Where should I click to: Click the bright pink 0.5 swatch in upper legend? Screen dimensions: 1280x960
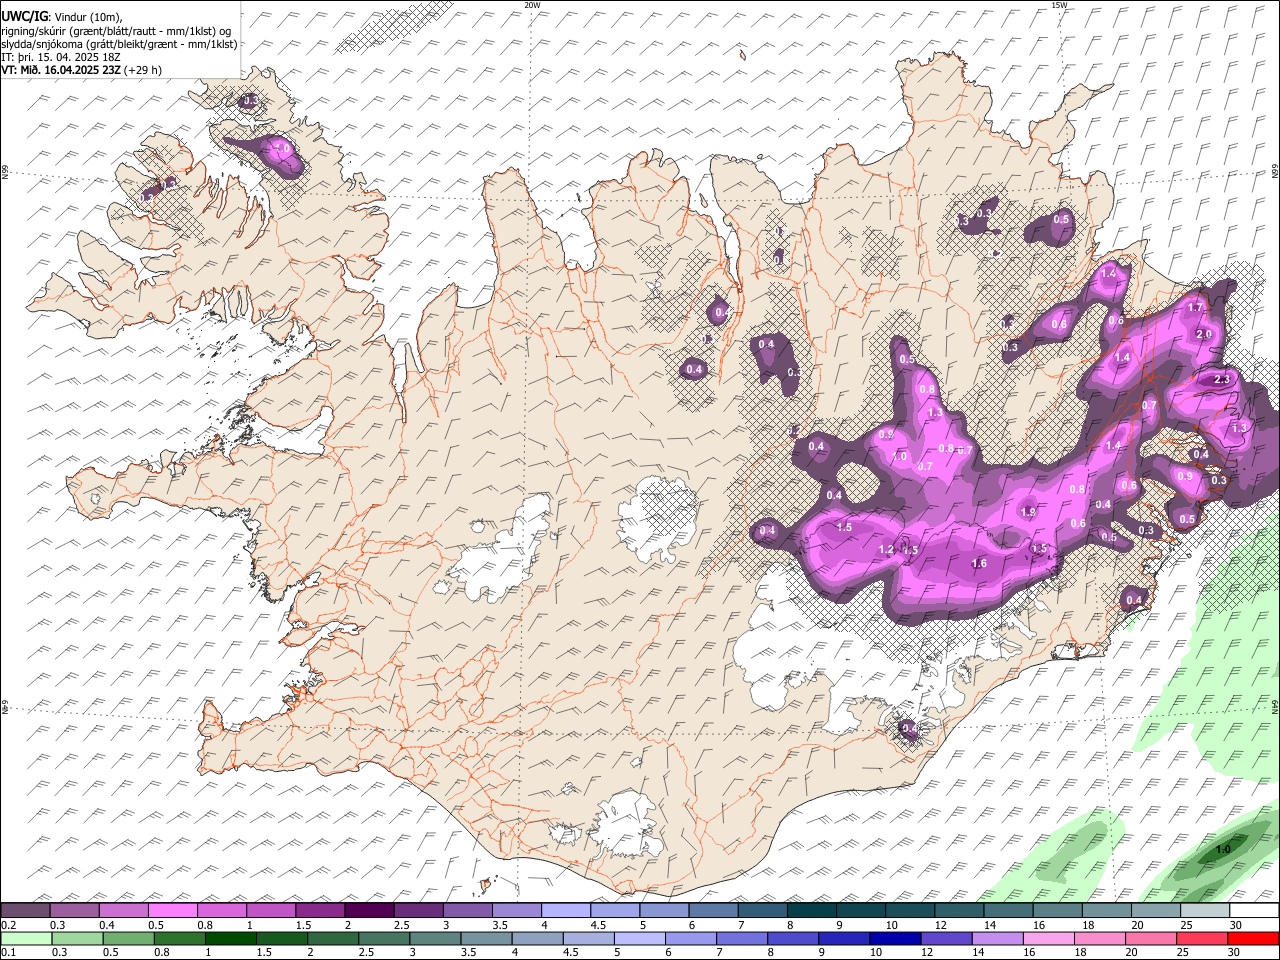click(x=173, y=911)
